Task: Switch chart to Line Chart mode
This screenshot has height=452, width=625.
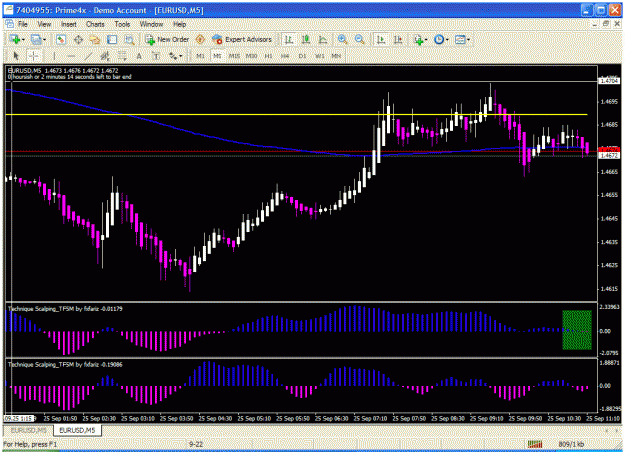Action: tap(323, 39)
